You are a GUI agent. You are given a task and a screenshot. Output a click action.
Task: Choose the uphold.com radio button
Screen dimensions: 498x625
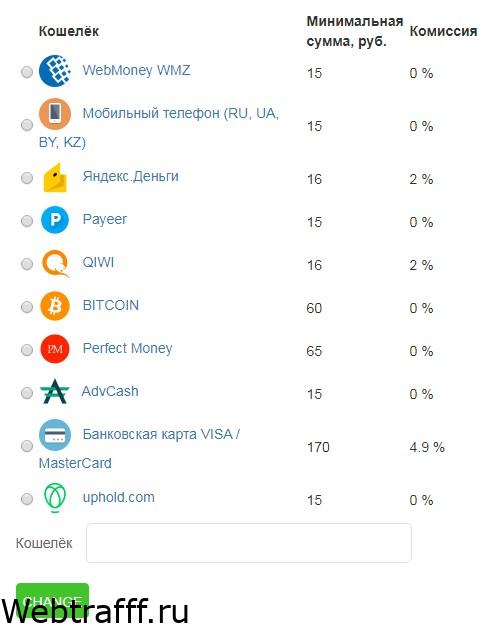tap(27, 499)
